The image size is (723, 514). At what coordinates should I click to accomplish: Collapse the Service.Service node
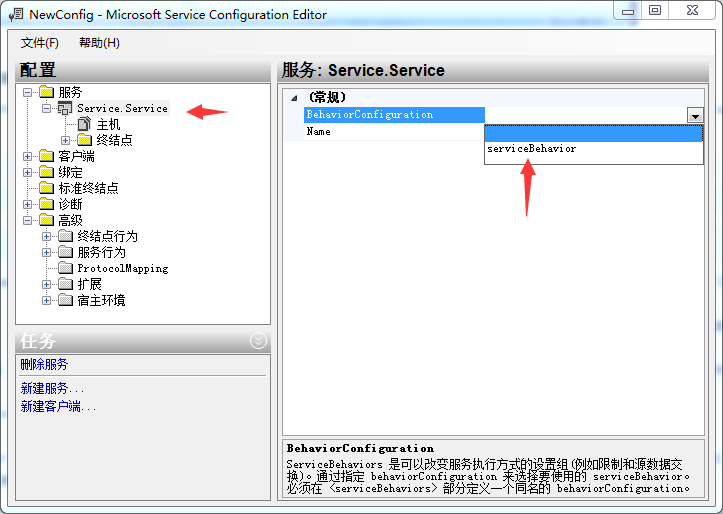pyautogui.click(x=47, y=108)
